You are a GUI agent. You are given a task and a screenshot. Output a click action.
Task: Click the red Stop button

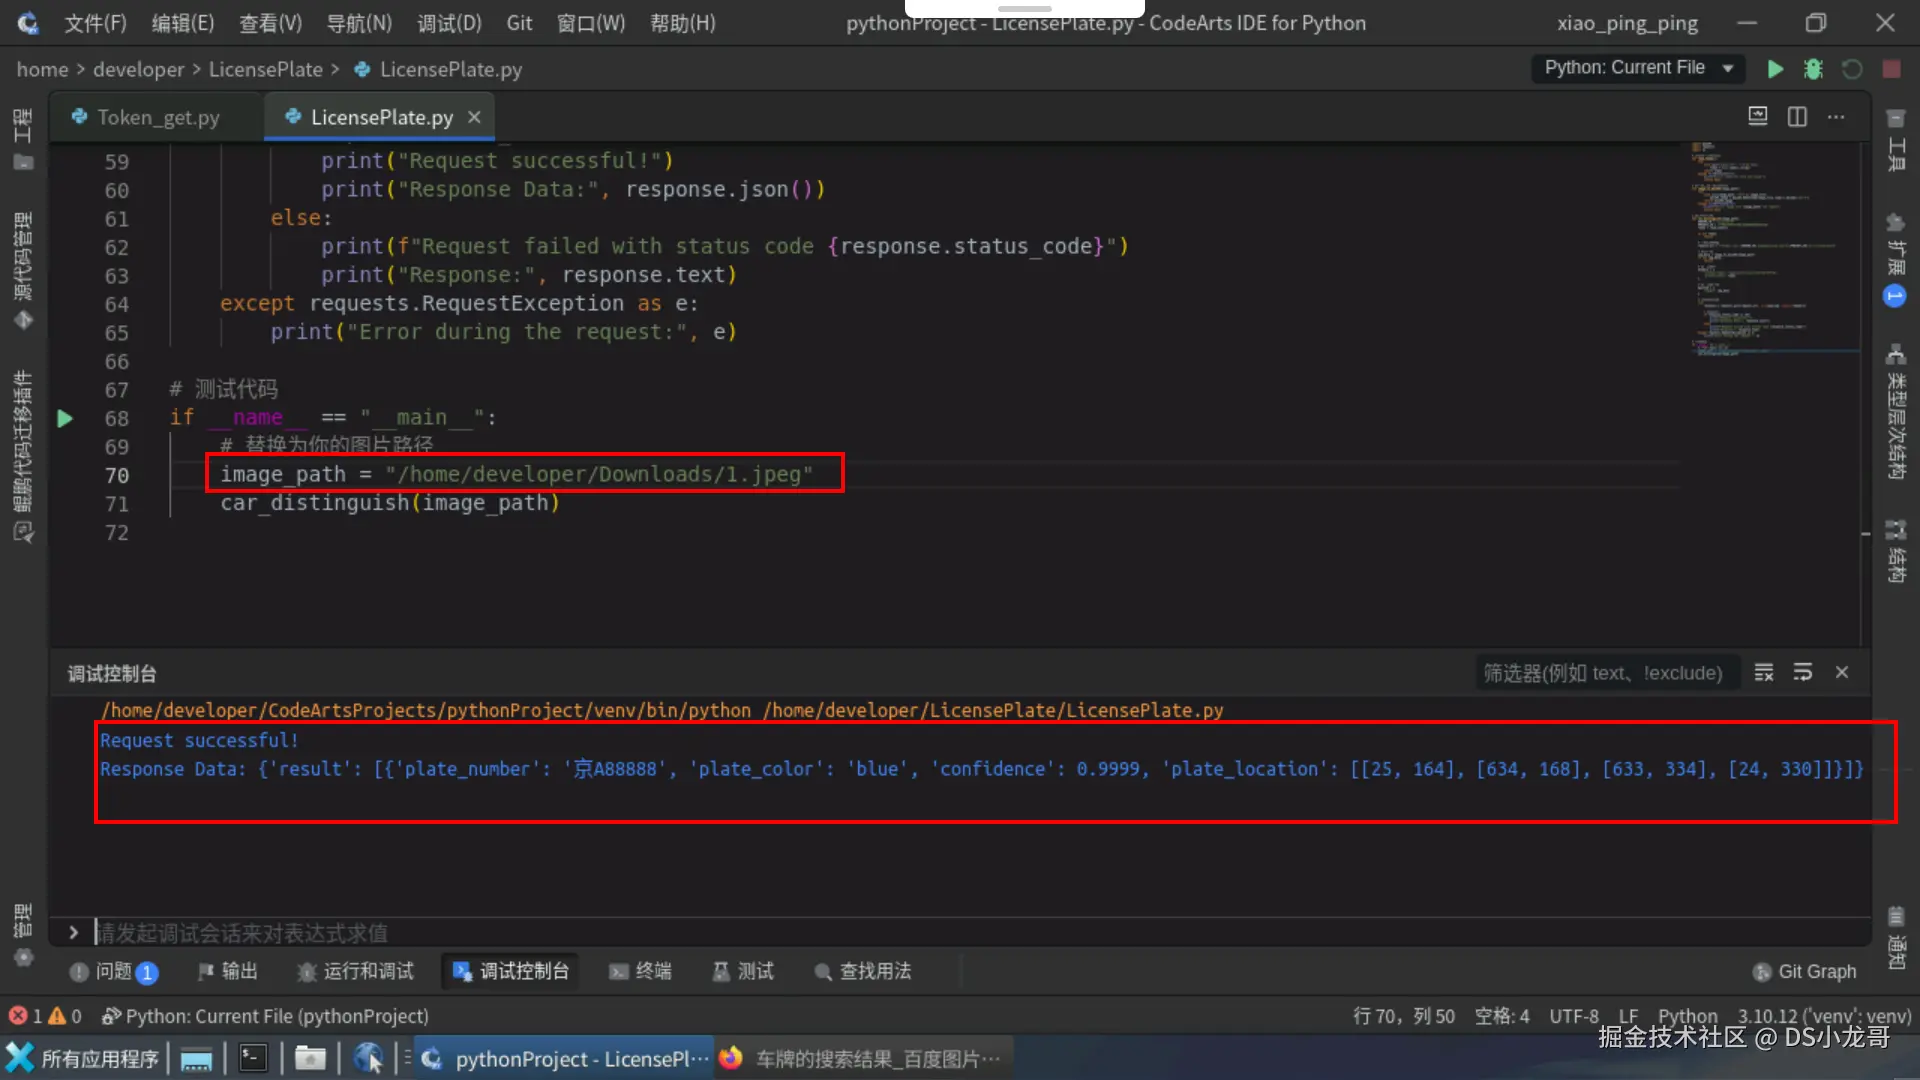[1891, 68]
